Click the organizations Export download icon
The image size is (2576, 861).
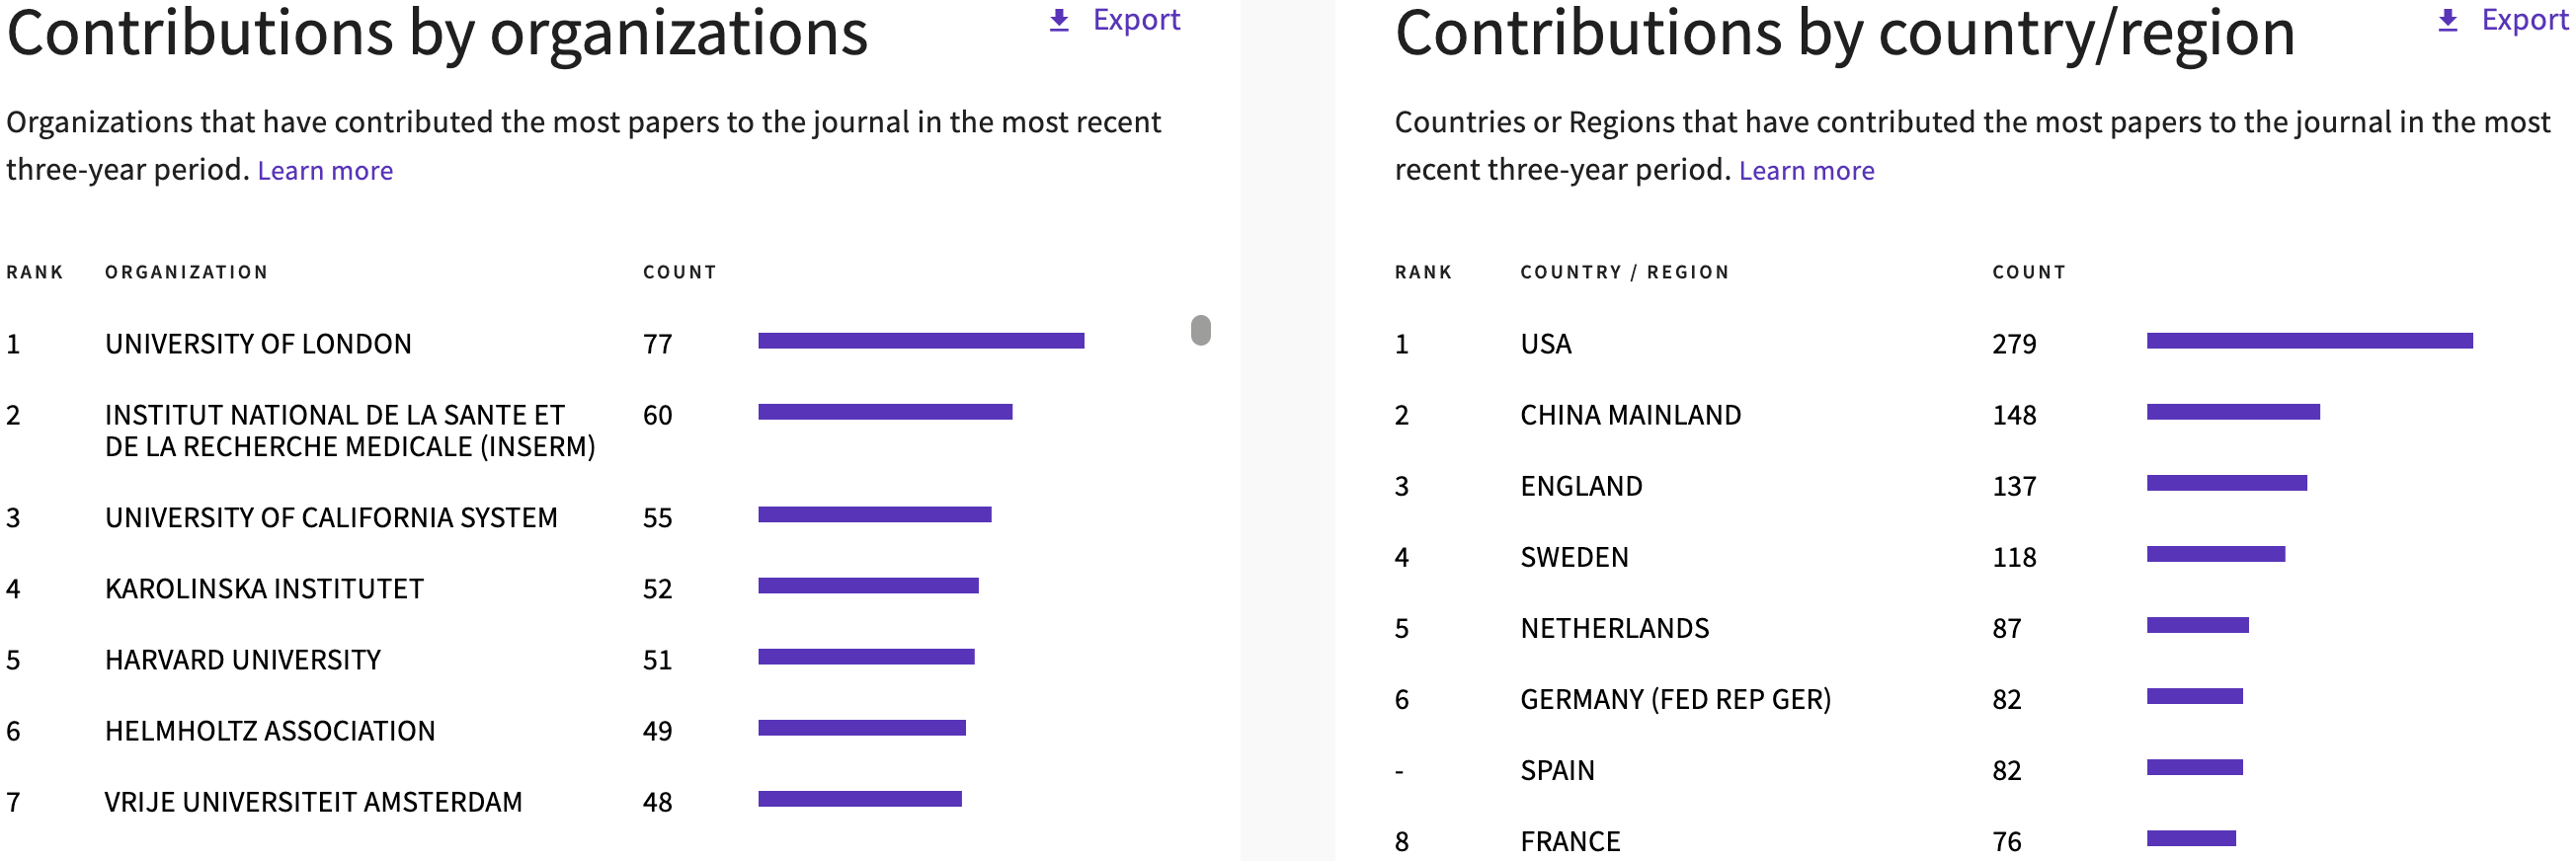coord(1059,21)
